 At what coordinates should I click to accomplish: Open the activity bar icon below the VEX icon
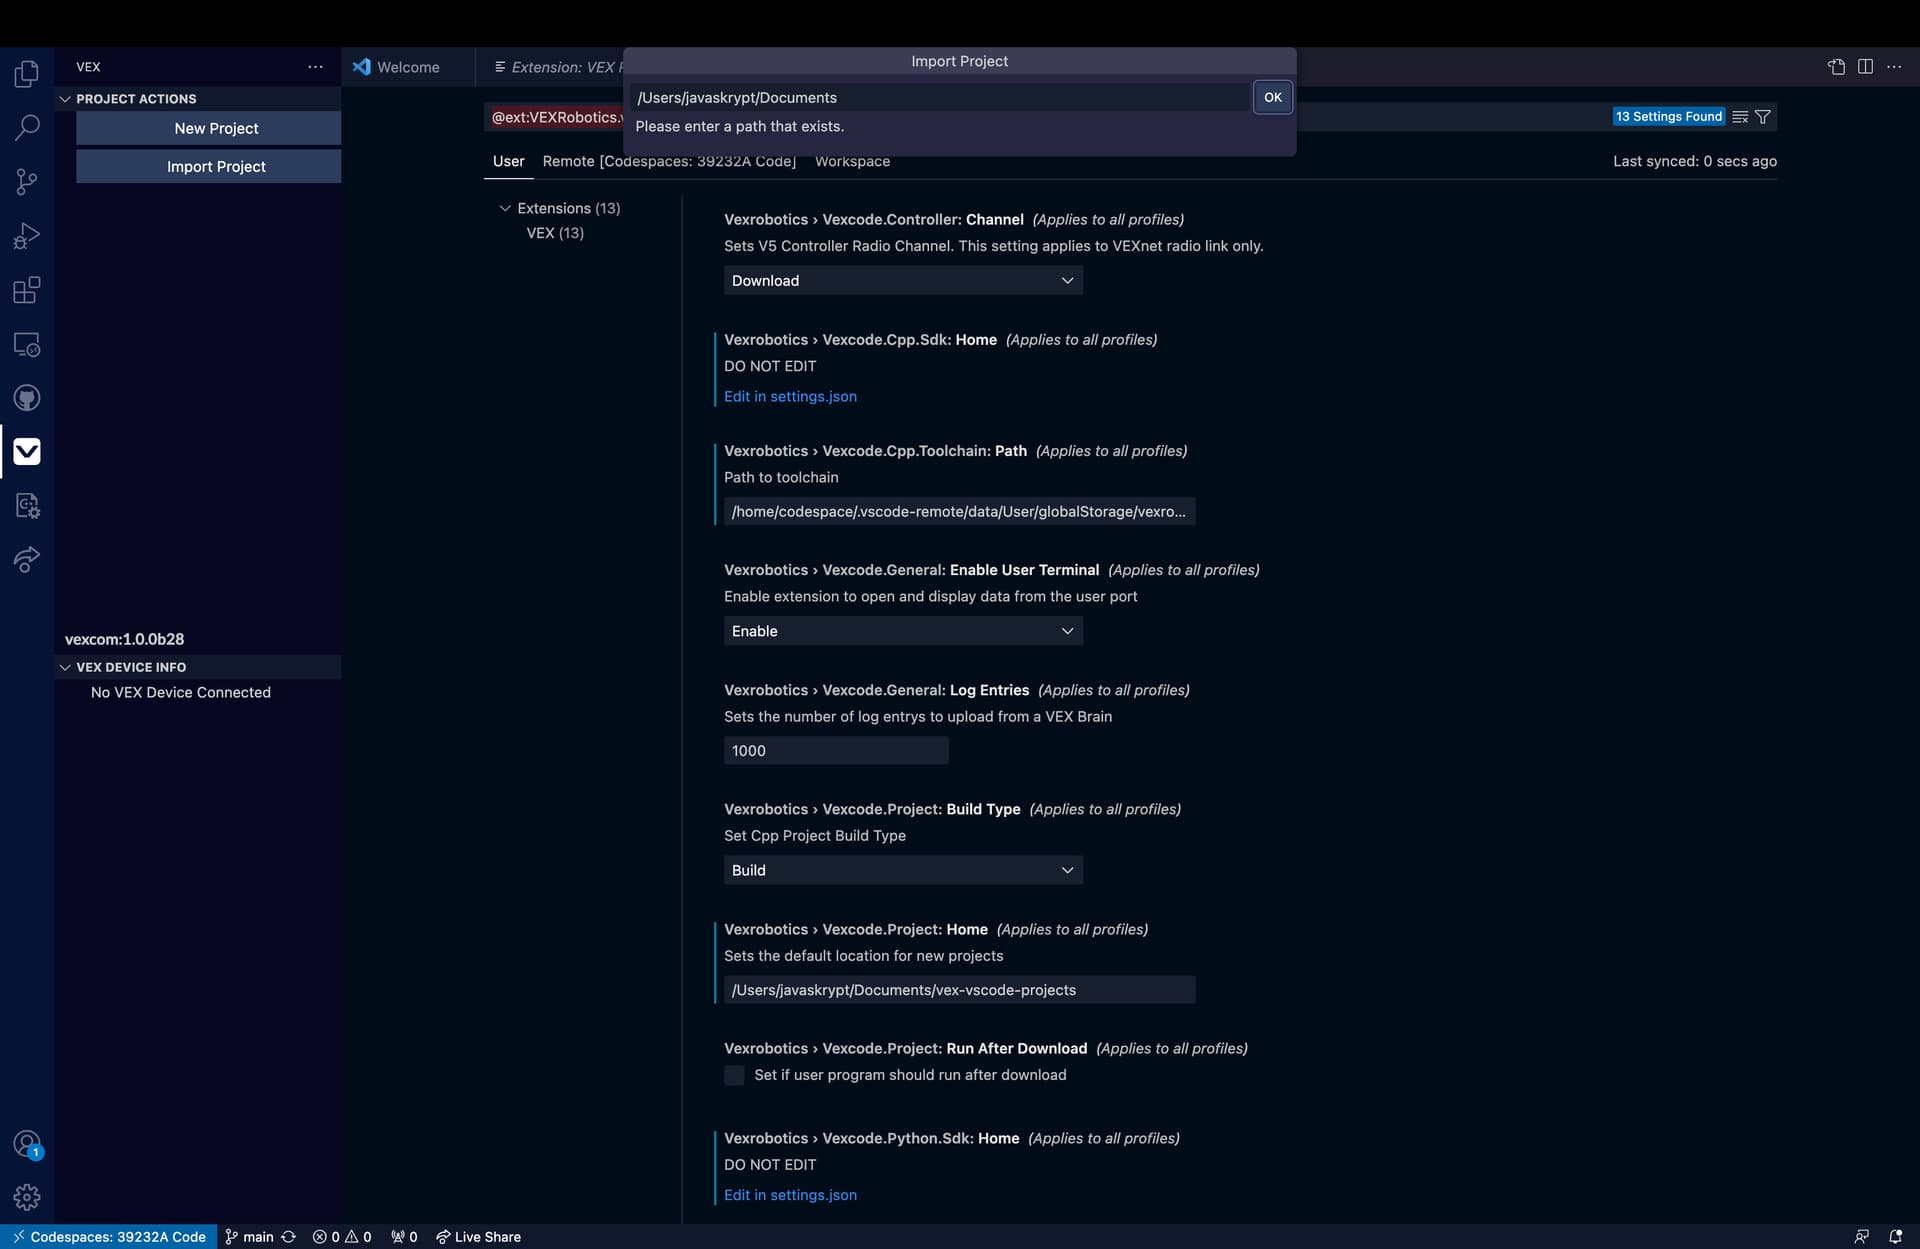[x=27, y=506]
